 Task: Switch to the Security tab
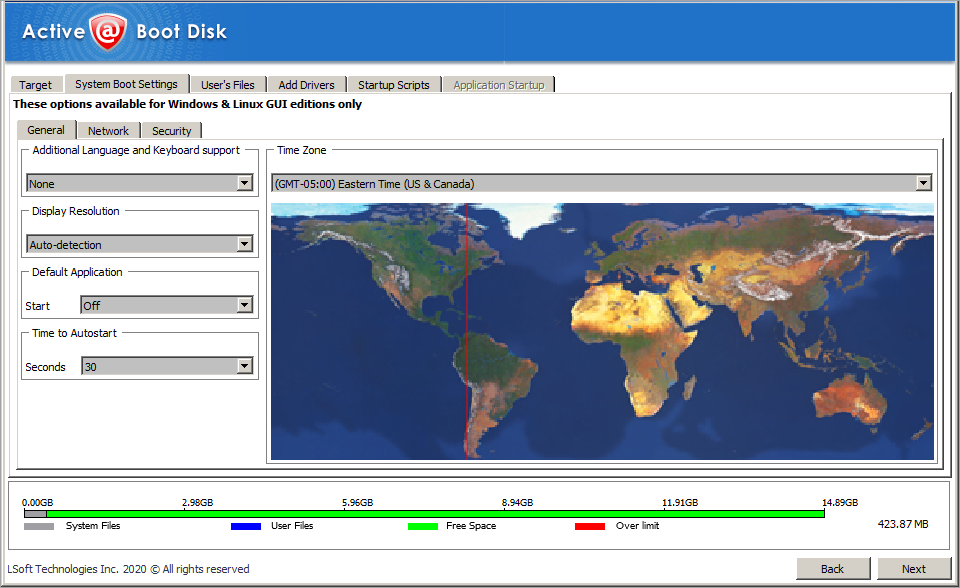coord(171,130)
